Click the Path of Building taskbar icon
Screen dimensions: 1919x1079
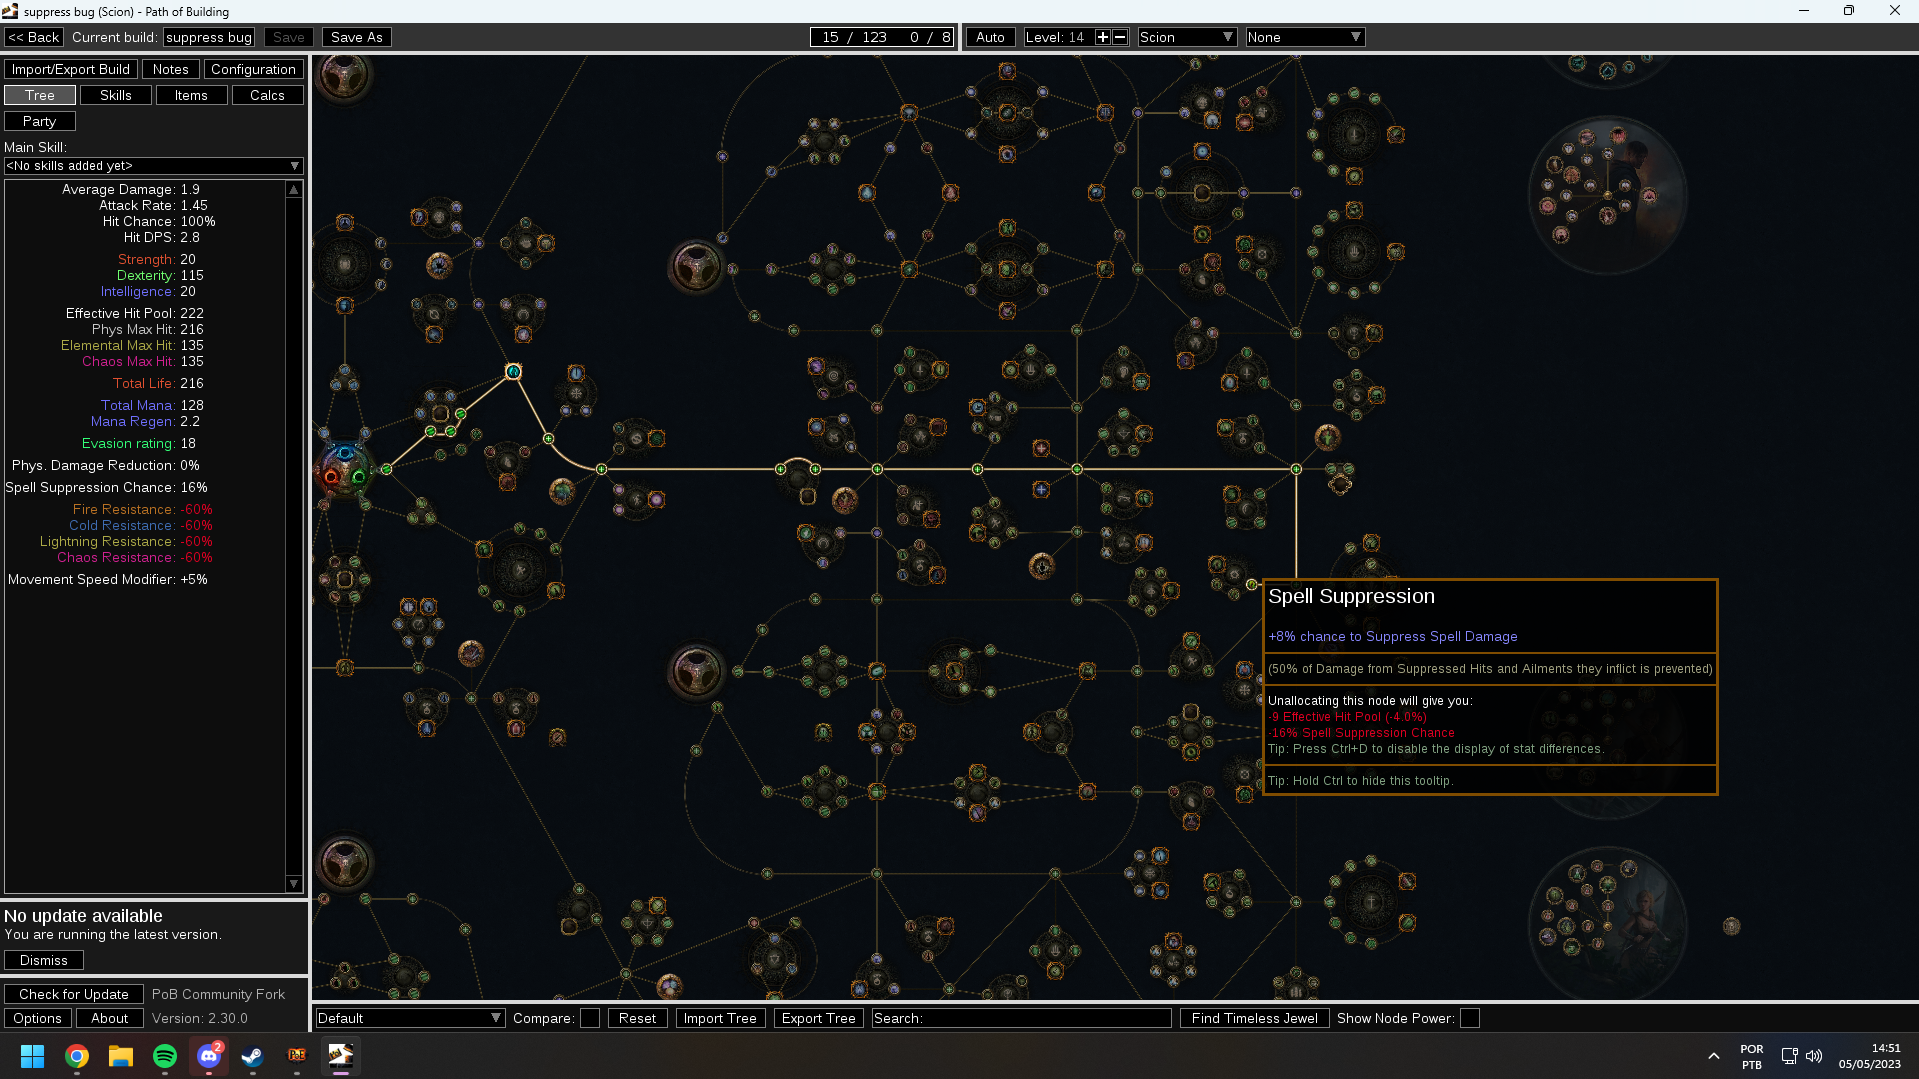341,1056
